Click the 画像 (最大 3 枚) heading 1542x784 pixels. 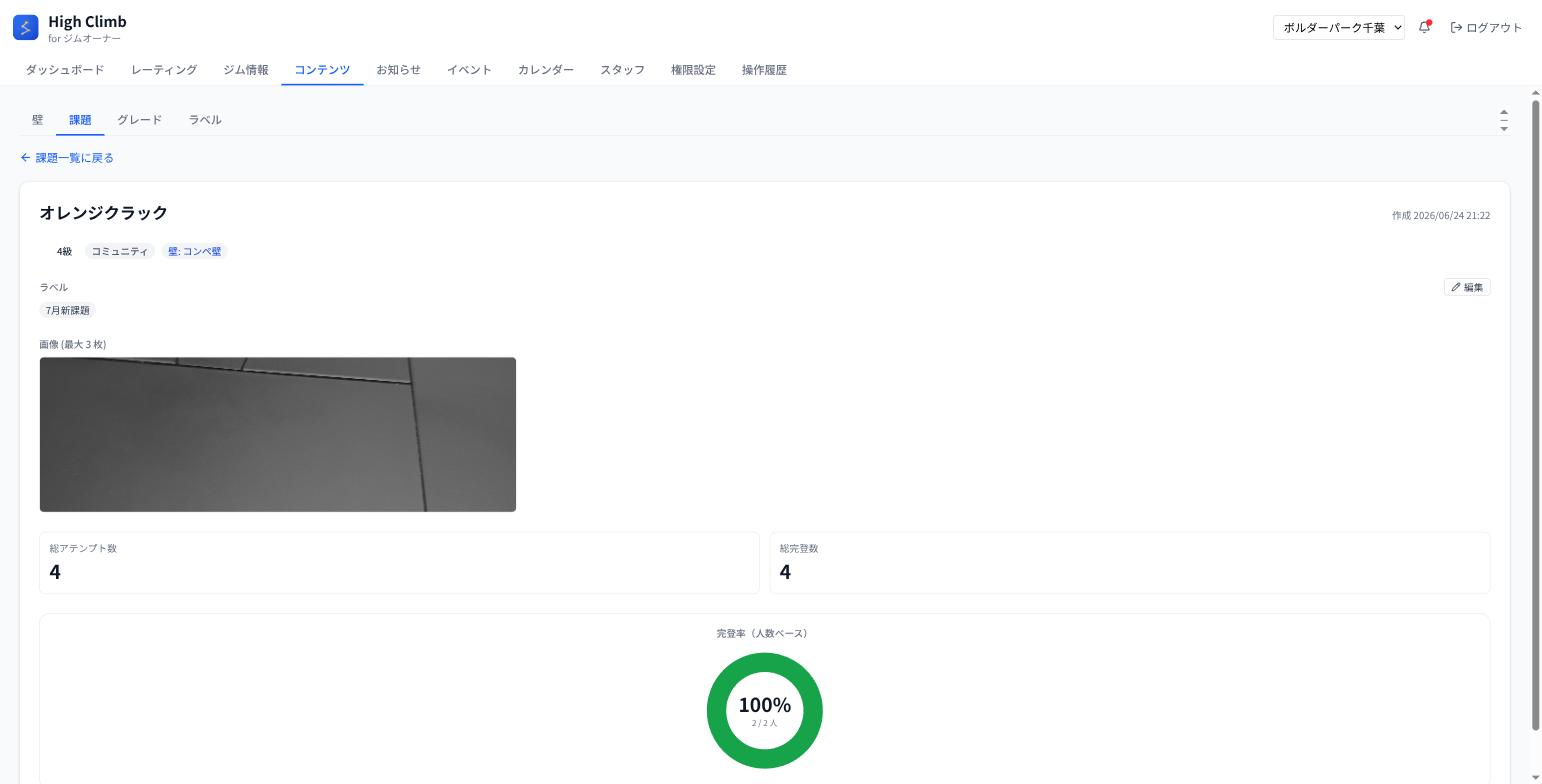click(x=73, y=344)
